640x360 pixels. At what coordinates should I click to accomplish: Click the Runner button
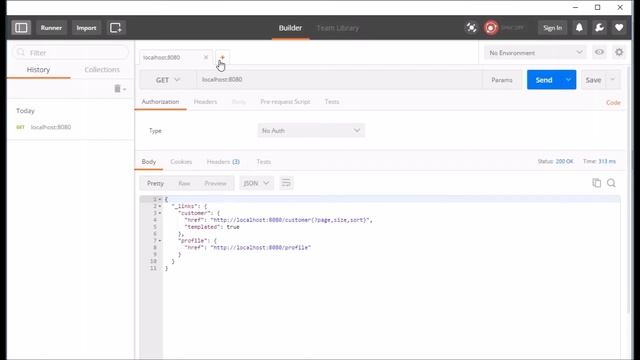pyautogui.click(x=51, y=28)
